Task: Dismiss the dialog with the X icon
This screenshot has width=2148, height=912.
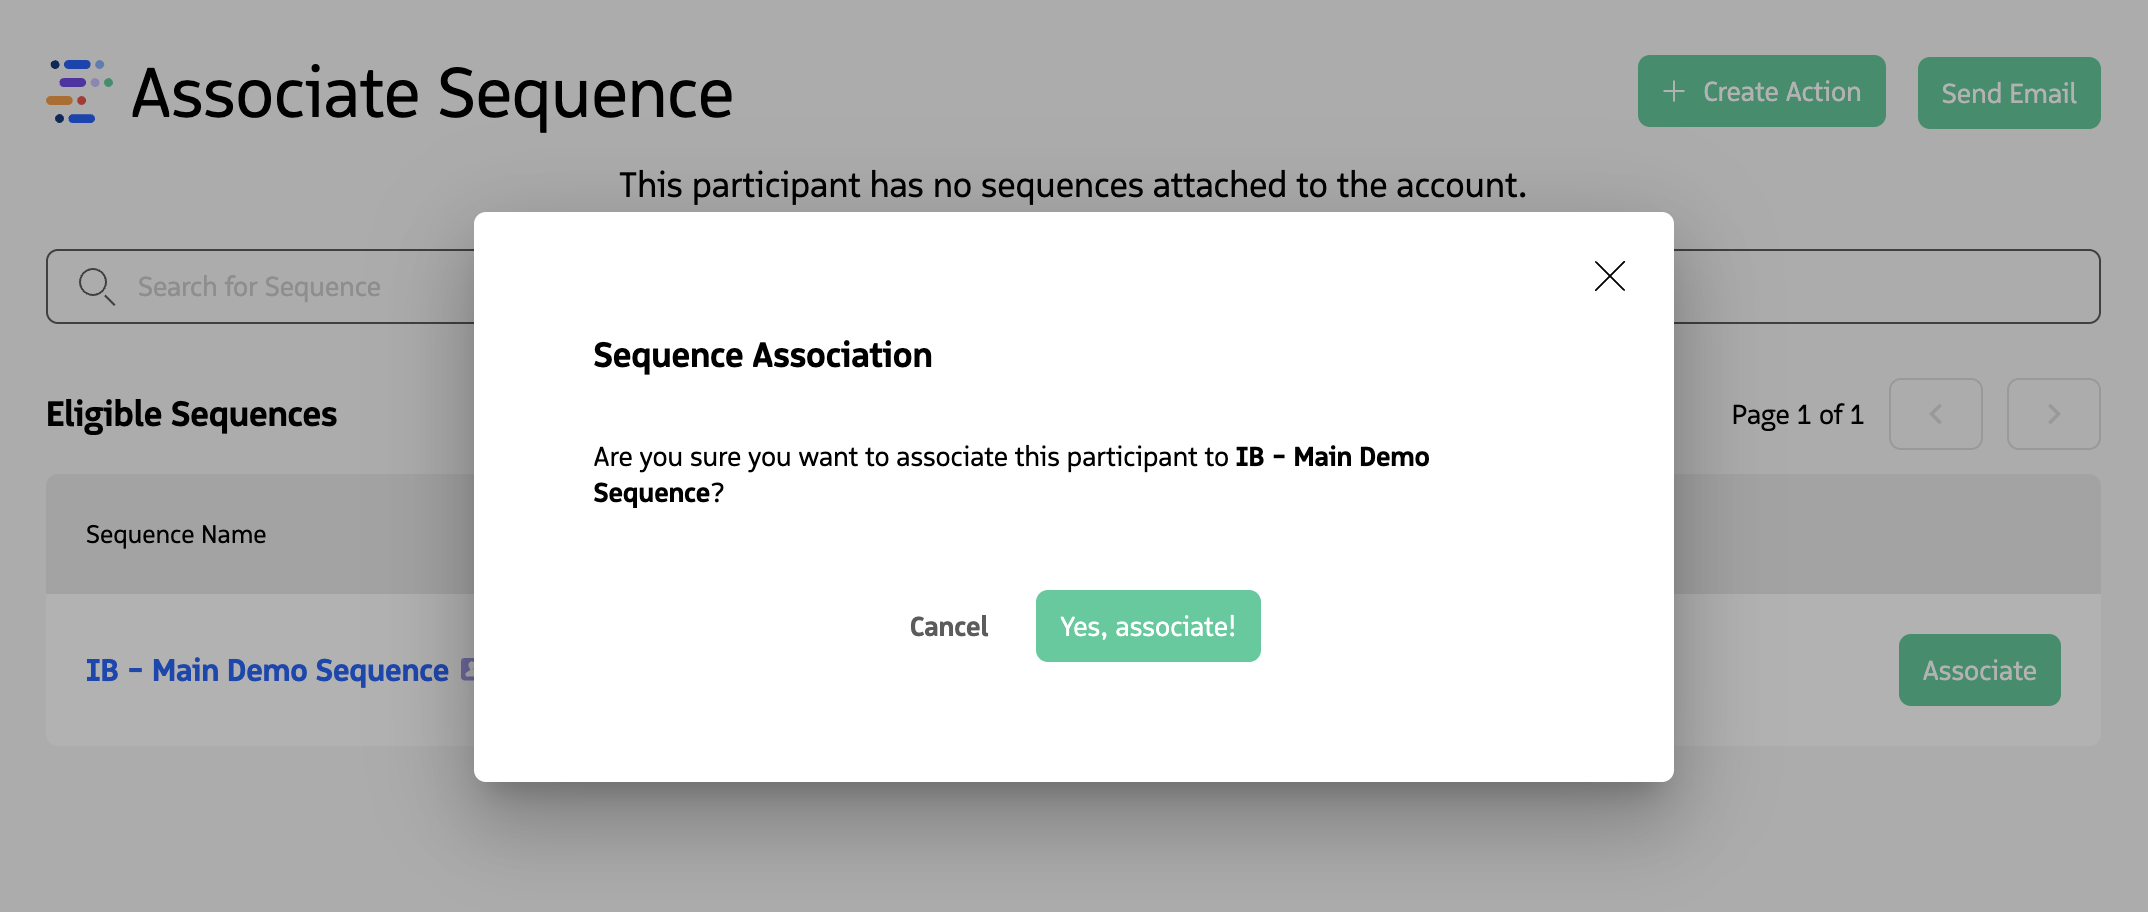Action: 1609,277
